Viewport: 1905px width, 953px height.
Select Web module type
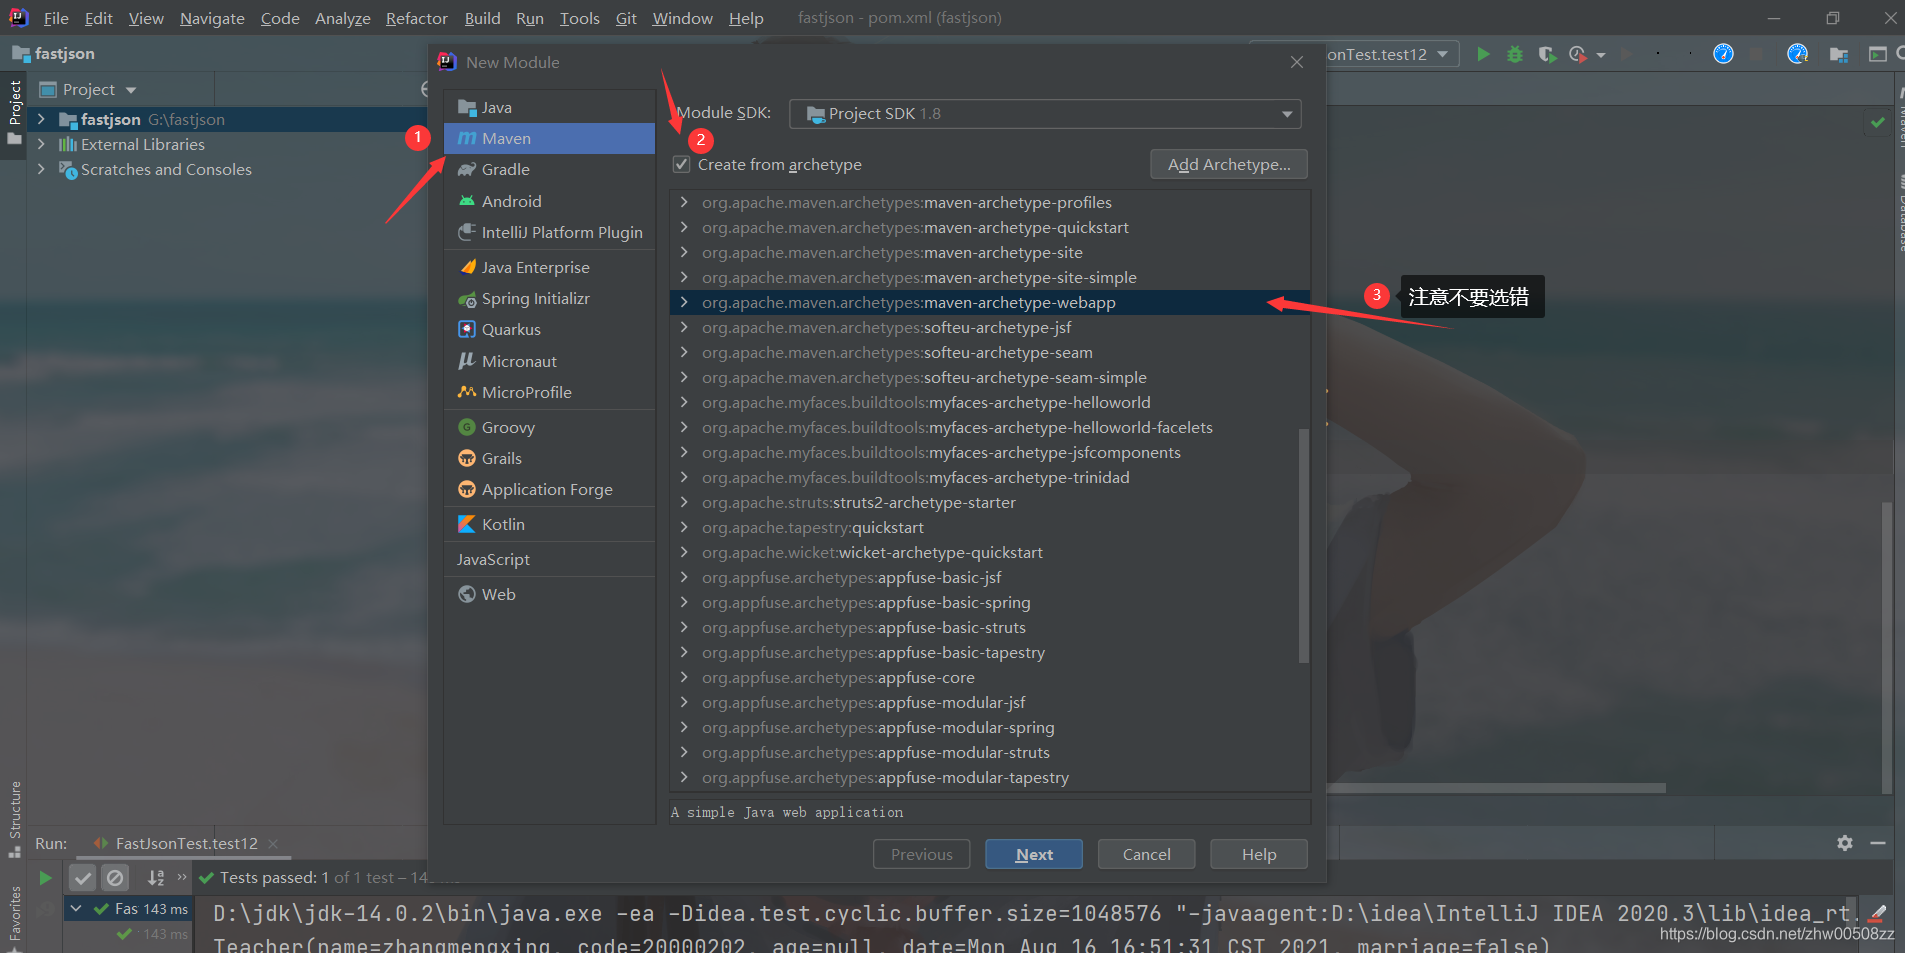click(x=549, y=594)
